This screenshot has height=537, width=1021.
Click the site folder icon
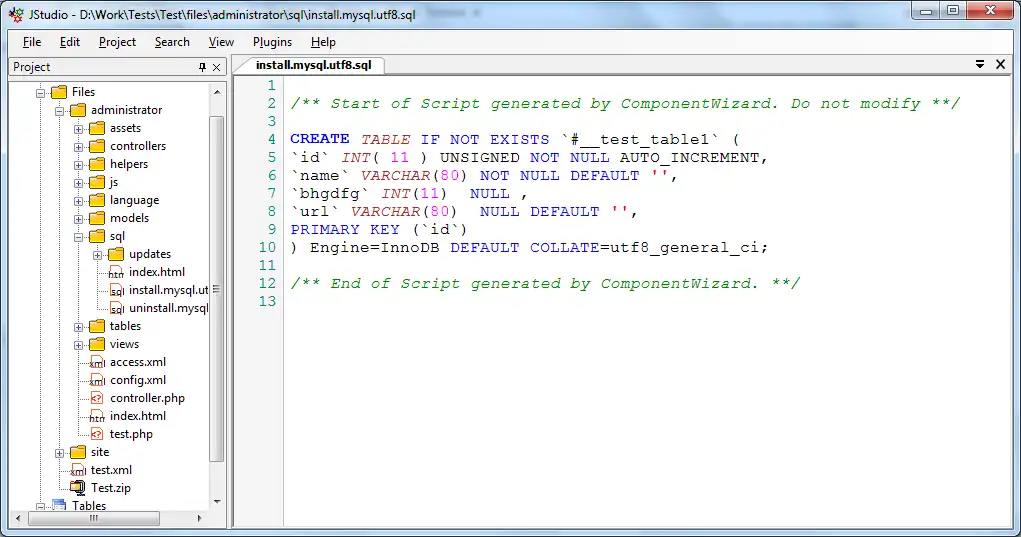click(x=78, y=452)
